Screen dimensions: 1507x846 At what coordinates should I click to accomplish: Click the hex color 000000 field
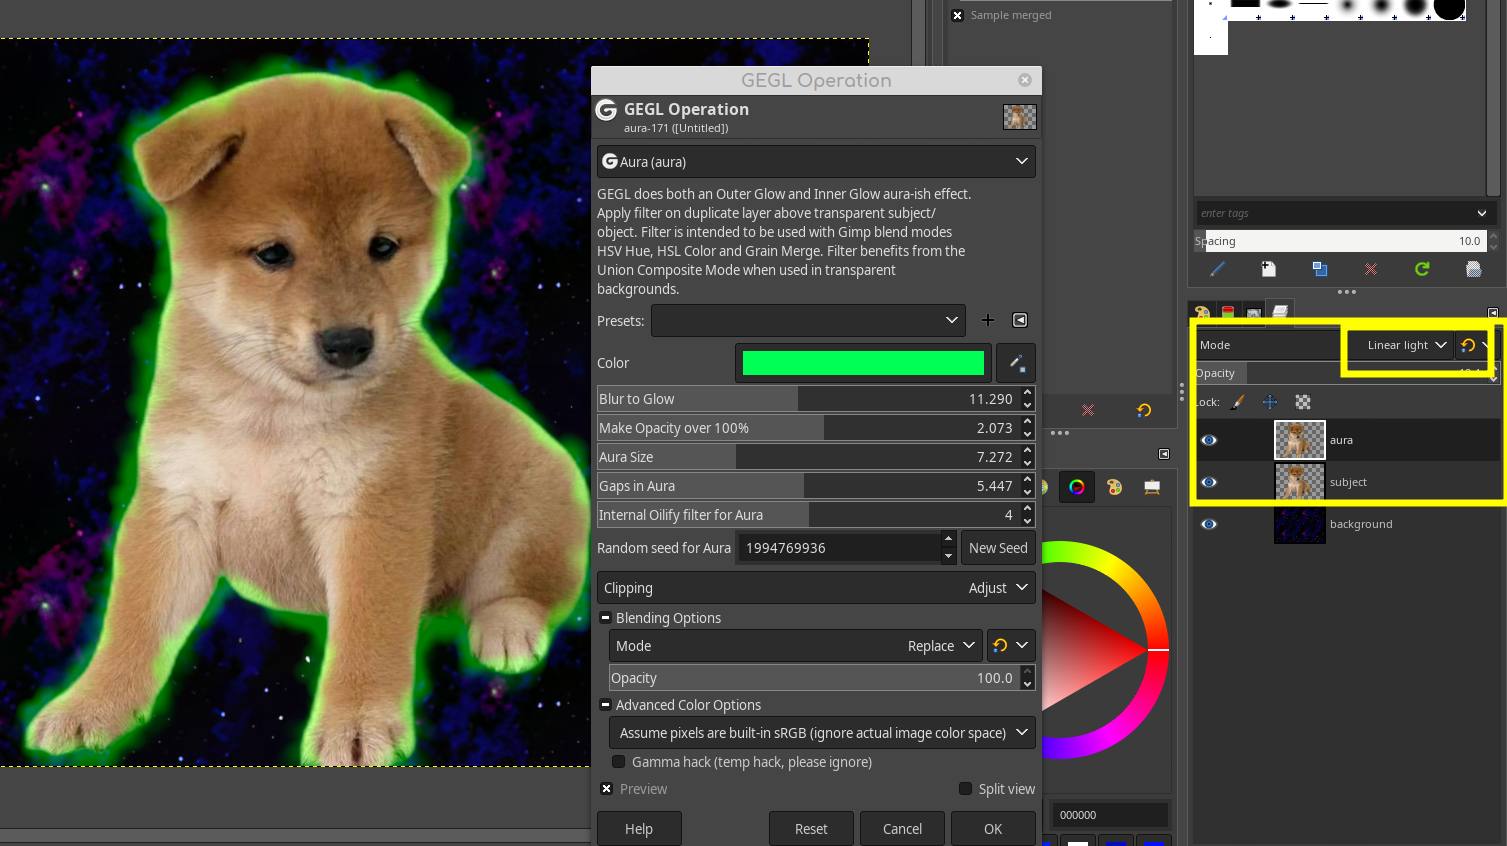[1111, 815]
